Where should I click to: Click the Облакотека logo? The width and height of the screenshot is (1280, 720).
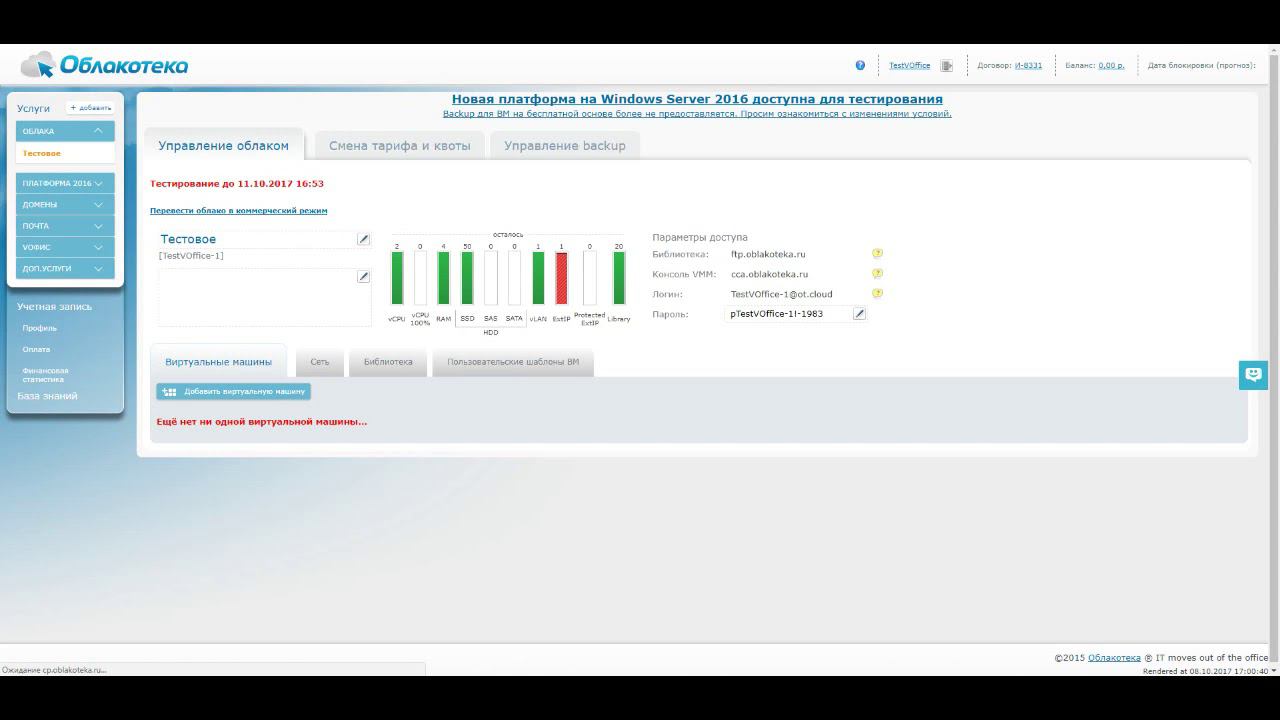[x=104, y=65]
